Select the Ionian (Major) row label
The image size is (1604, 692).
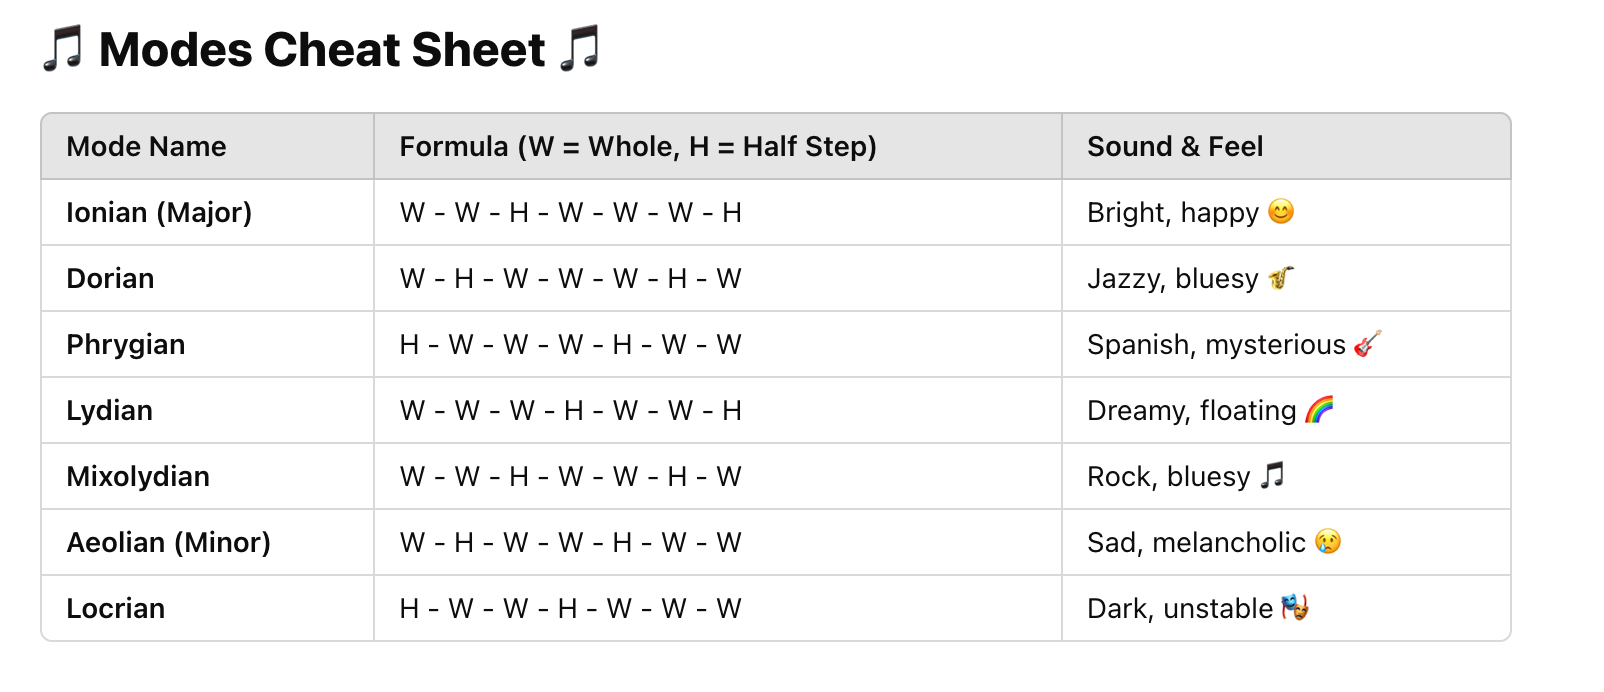159,213
